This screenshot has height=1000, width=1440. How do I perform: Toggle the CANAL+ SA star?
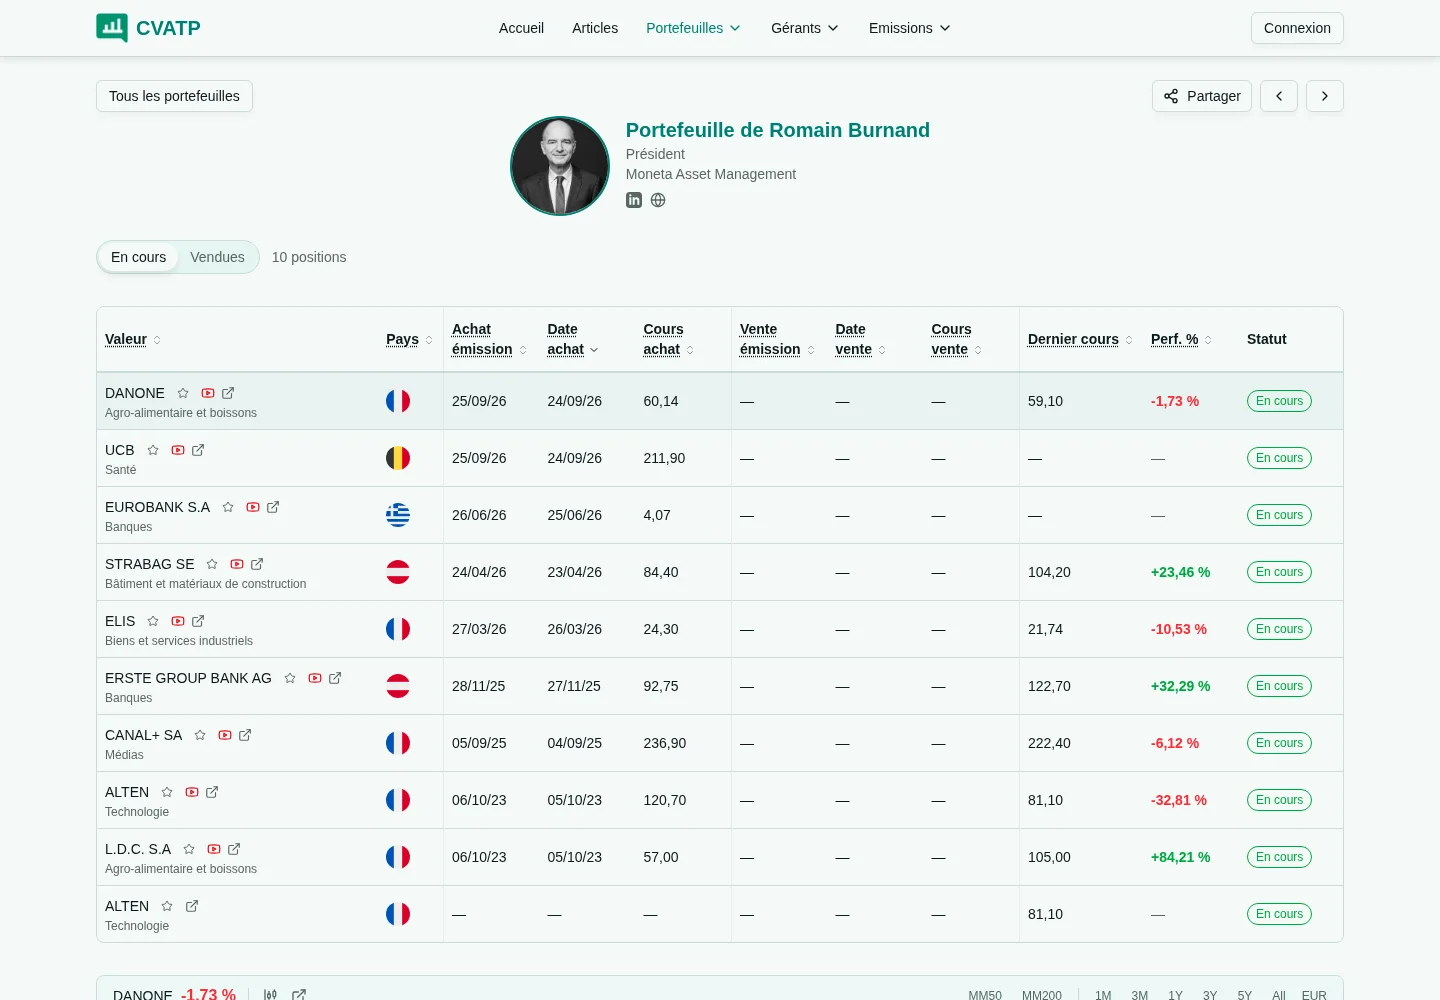(x=200, y=735)
